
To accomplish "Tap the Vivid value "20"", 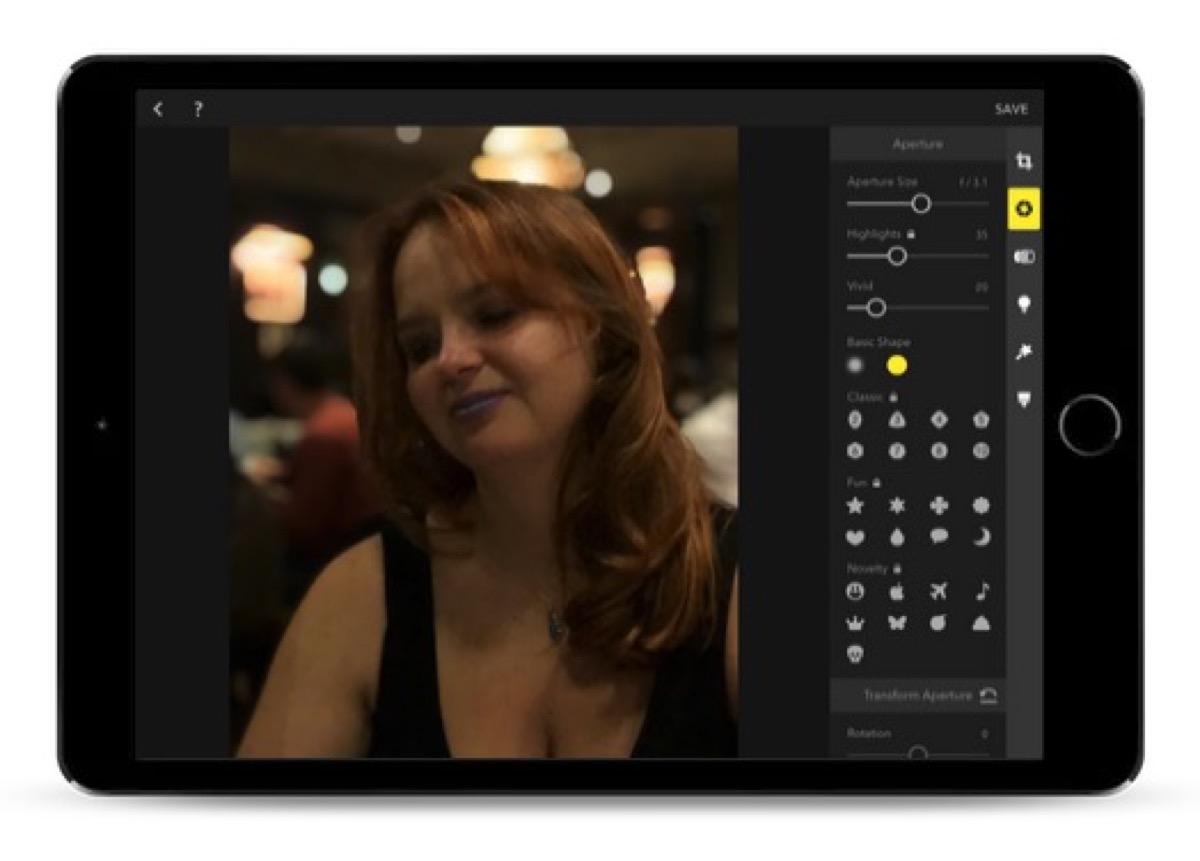I will pyautogui.click(x=981, y=286).
